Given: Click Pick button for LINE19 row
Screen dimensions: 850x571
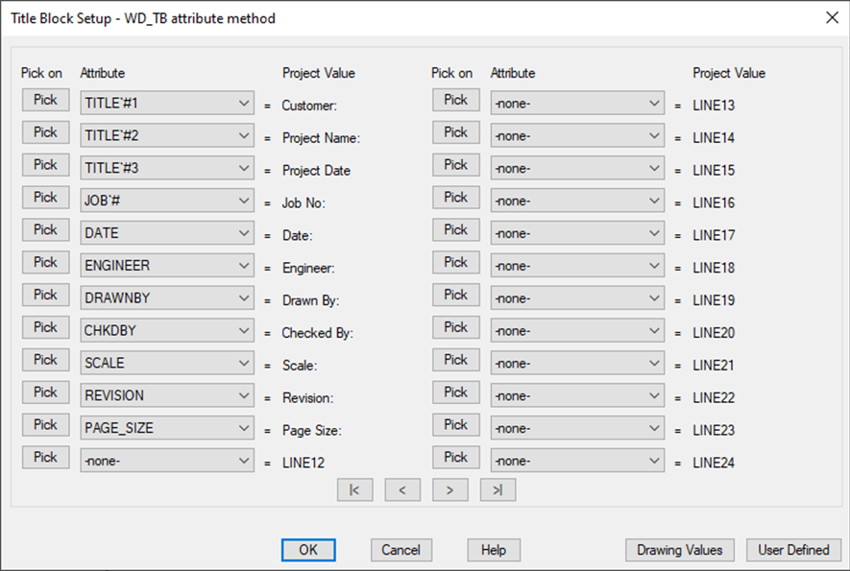Looking at the screenshot, I should 456,295.
